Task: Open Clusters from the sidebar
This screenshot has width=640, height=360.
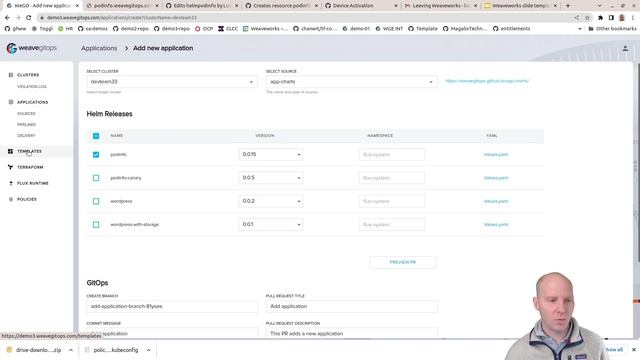Action: [x=28, y=75]
